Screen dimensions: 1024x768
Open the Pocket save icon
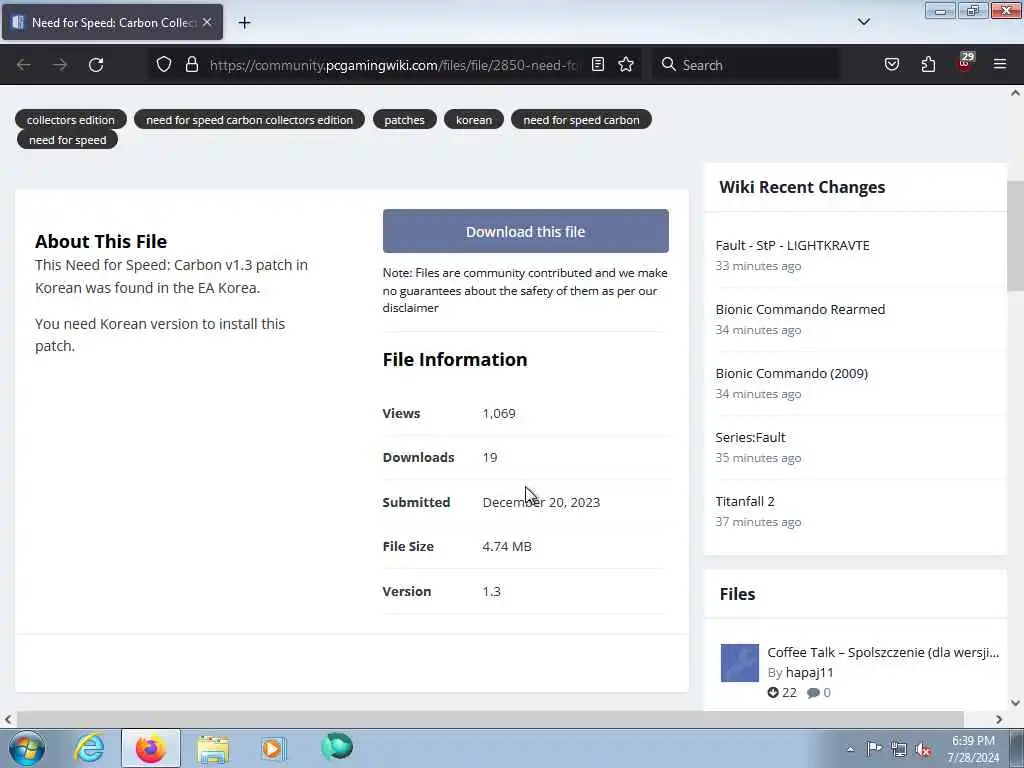click(891, 65)
